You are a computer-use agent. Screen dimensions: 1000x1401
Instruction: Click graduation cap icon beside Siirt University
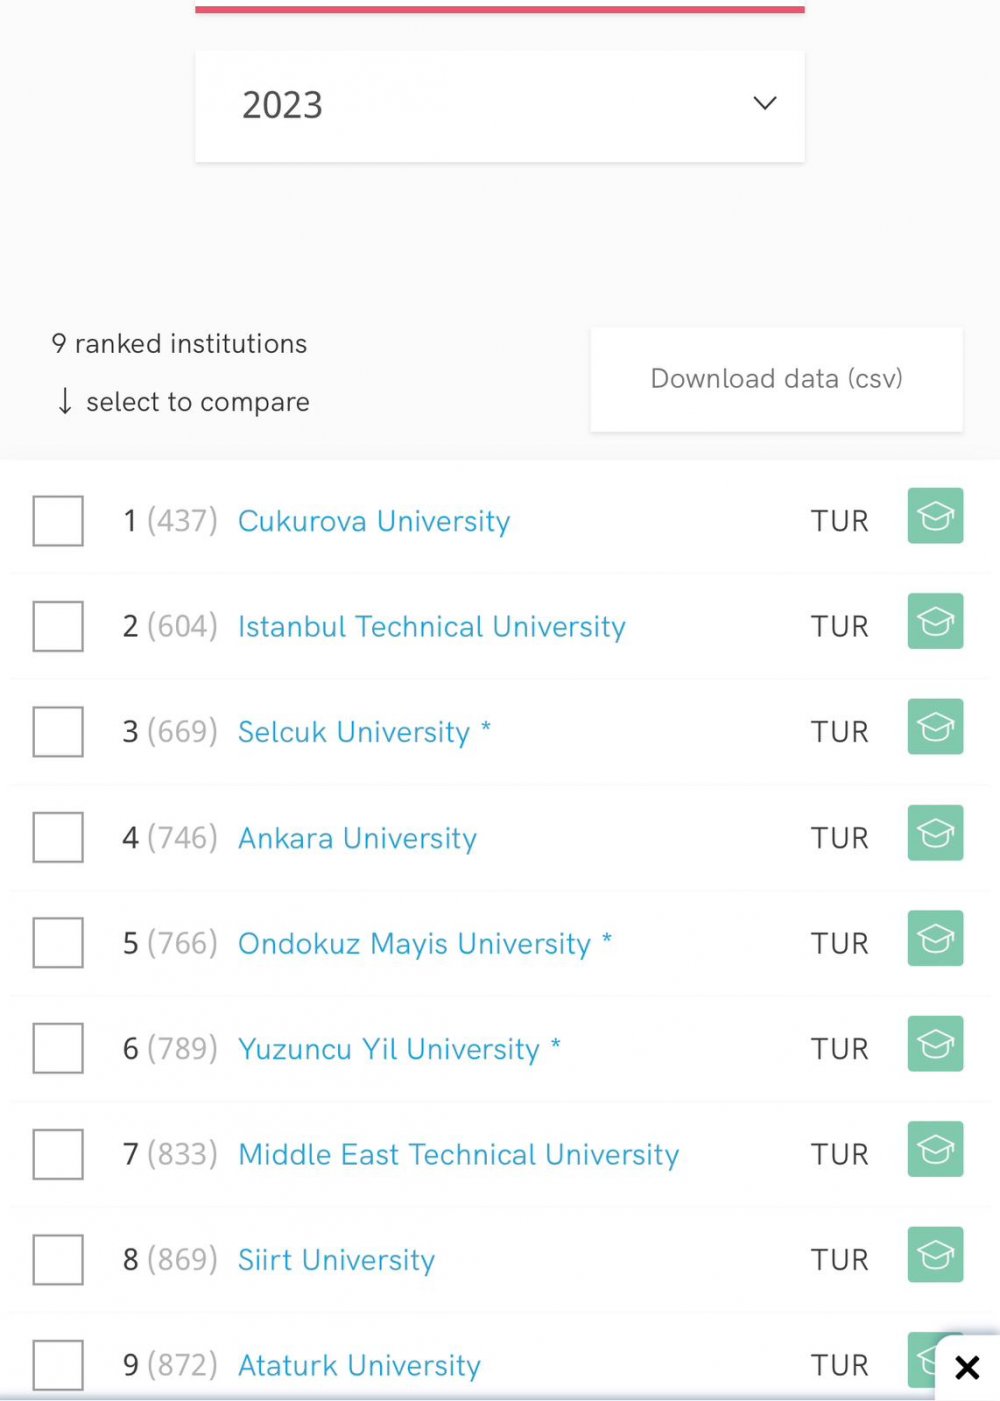pyautogui.click(x=935, y=1255)
